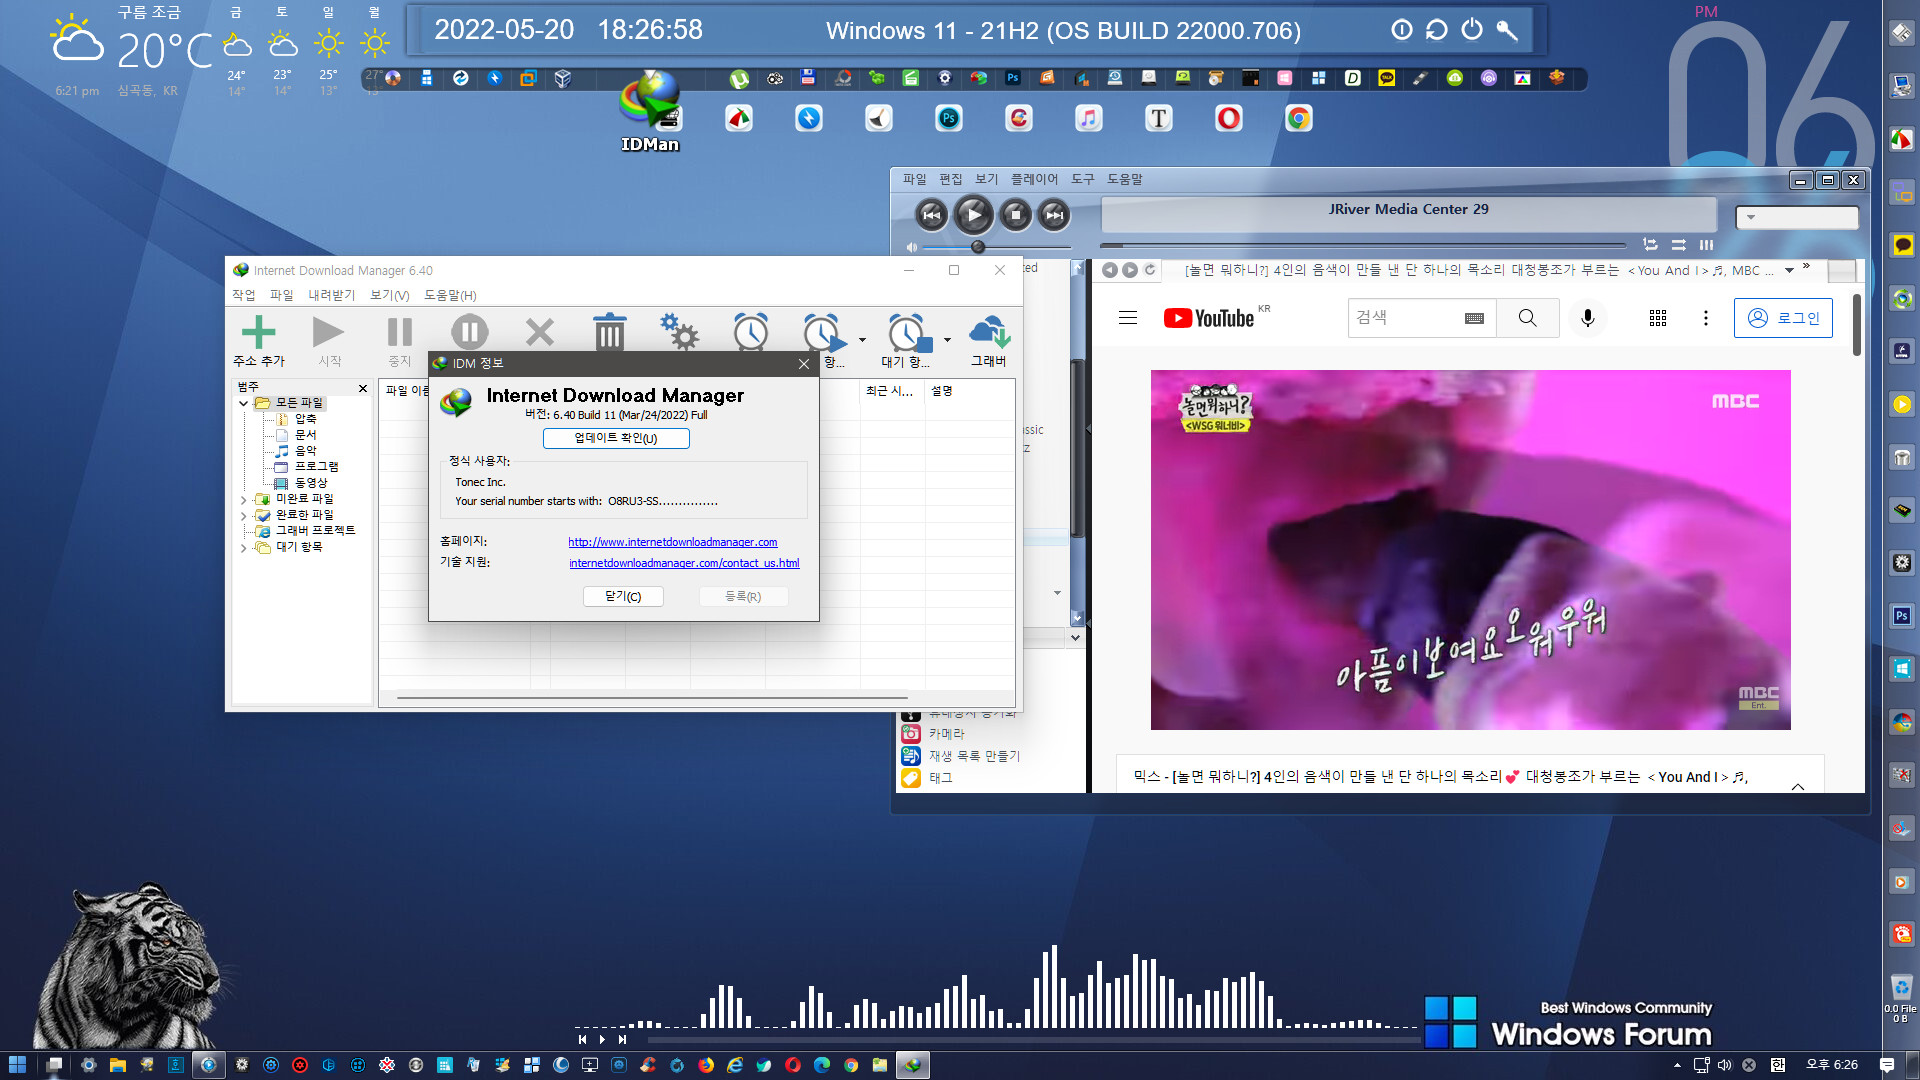Click the trash can Delete Completed icon
1920x1080 pixels.
(610, 332)
